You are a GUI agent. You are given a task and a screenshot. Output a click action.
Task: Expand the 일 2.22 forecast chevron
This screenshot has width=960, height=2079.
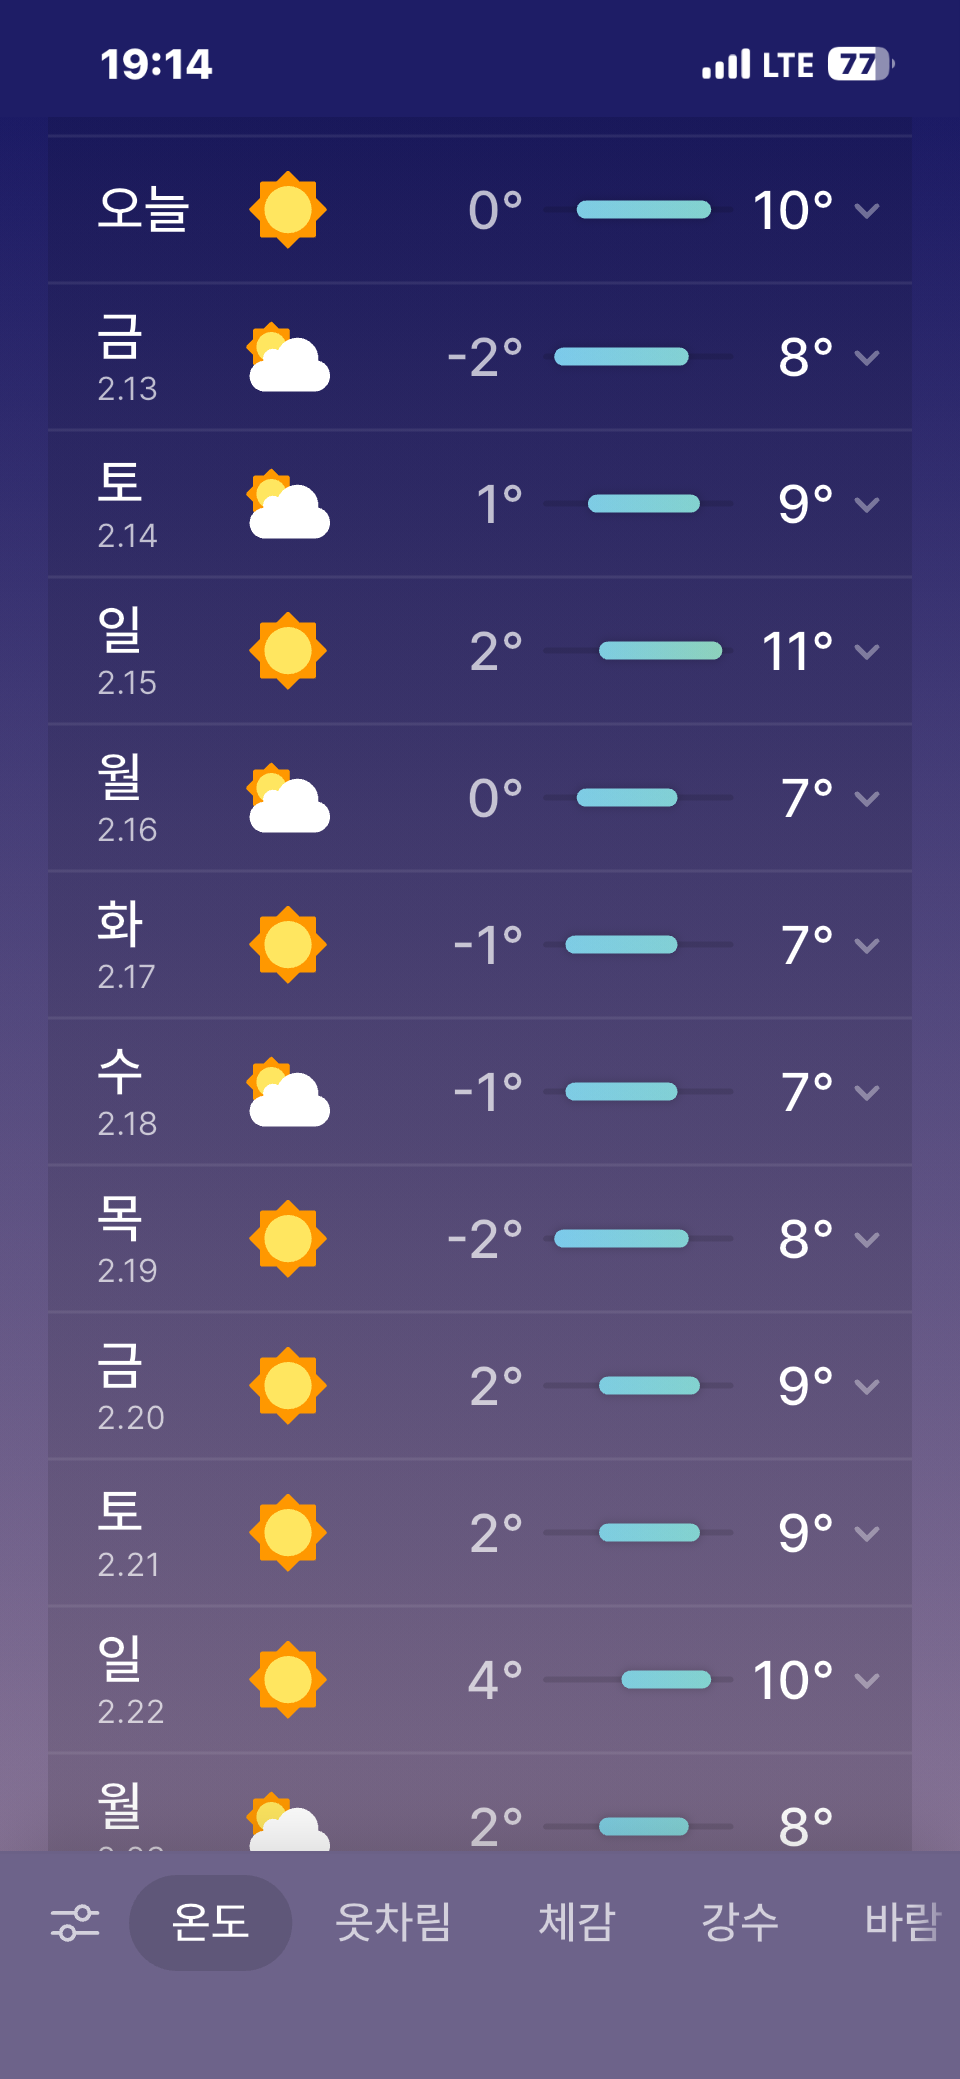point(867,1681)
